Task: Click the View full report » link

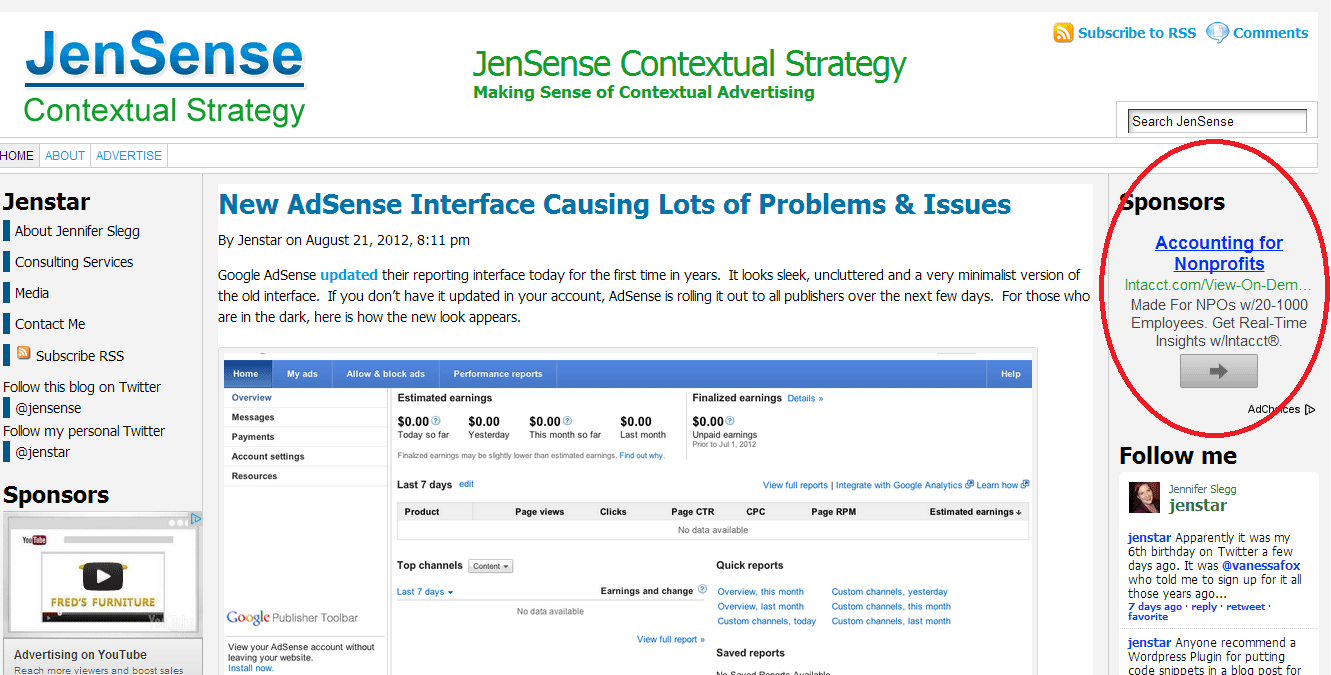Action: 671,639
